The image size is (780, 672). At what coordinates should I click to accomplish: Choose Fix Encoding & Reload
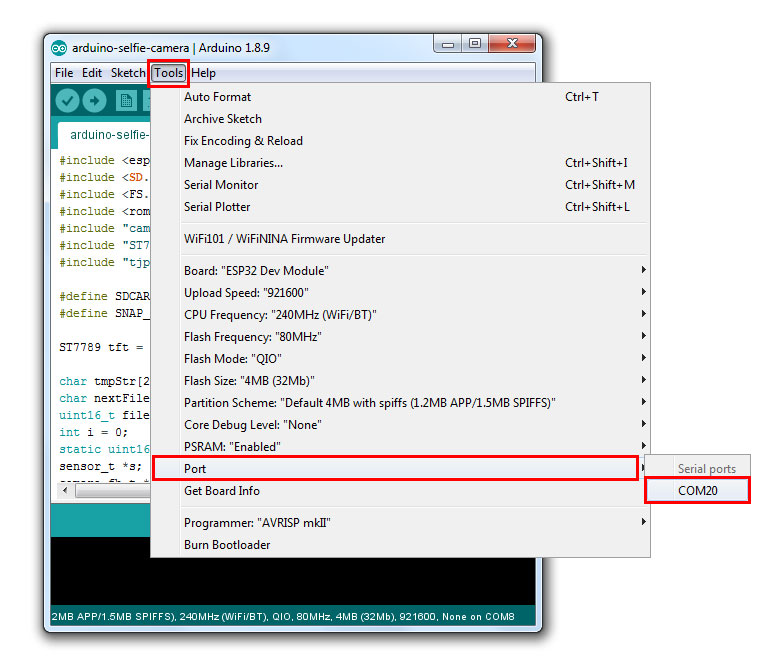tap(400, 141)
